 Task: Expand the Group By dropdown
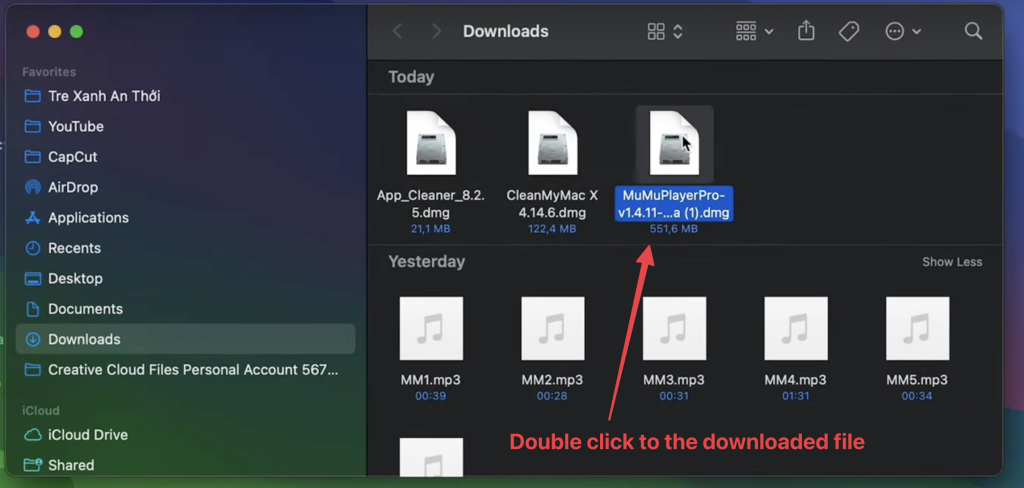click(x=754, y=31)
